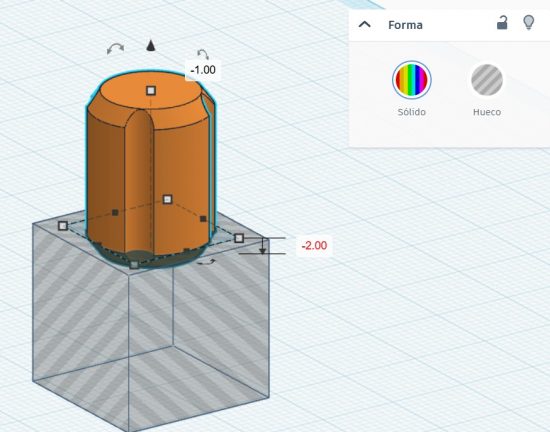Viewport: 550px width, 432px height.
Task: Click the white handle at the left base corner
Action: coord(63,226)
